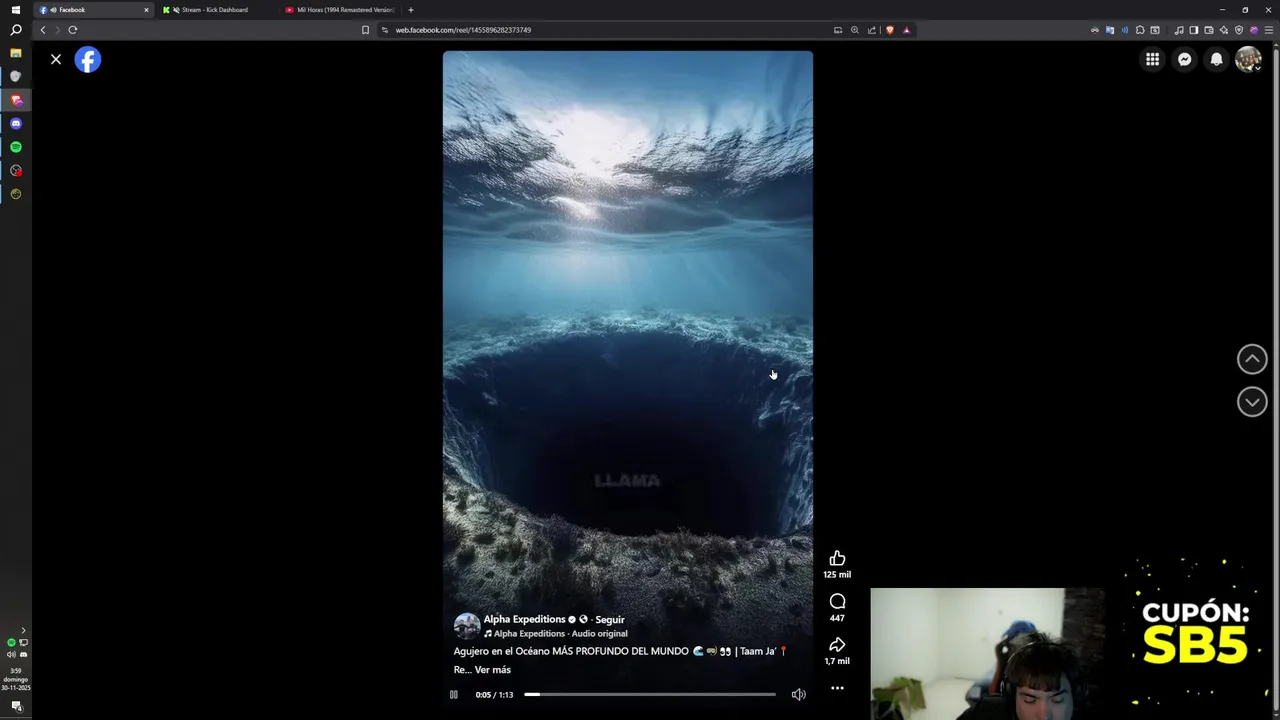This screenshot has width=1280, height=720.
Task: Close the reel viewer with the X button
Action: [x=56, y=60]
